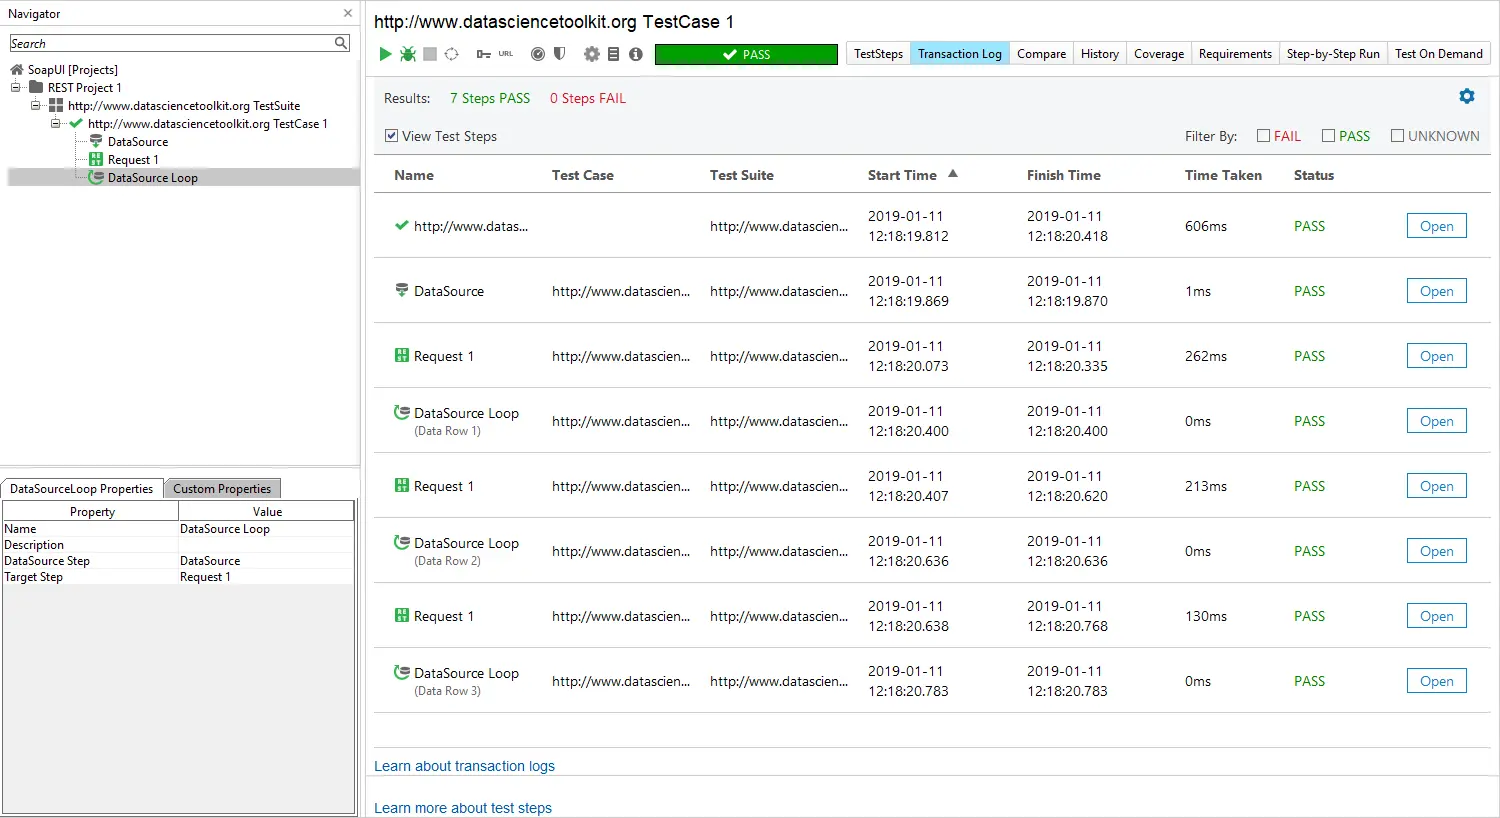Uncheck the View Test Steps checkbox

coord(391,136)
